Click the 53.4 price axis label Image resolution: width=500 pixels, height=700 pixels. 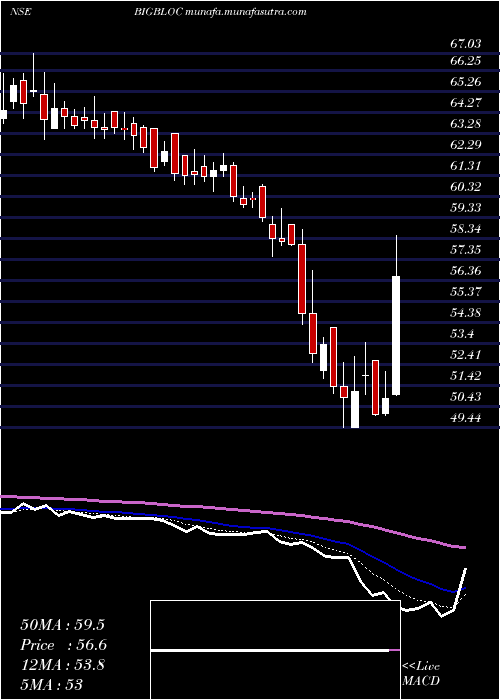click(x=463, y=333)
